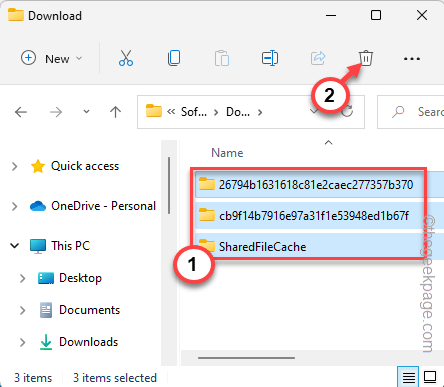Click the Rename icon
Screen dimensions: 444x387
pos(270,58)
